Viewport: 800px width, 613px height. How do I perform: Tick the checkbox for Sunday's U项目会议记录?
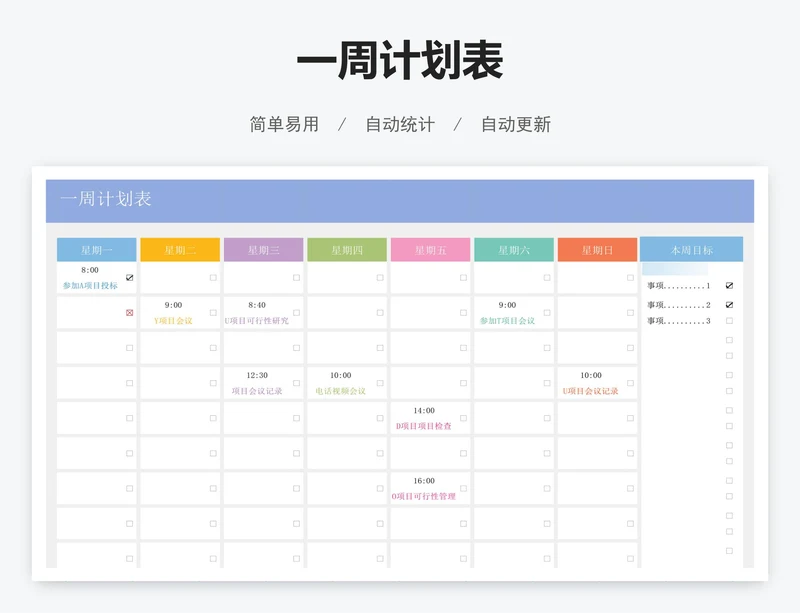pos(631,383)
